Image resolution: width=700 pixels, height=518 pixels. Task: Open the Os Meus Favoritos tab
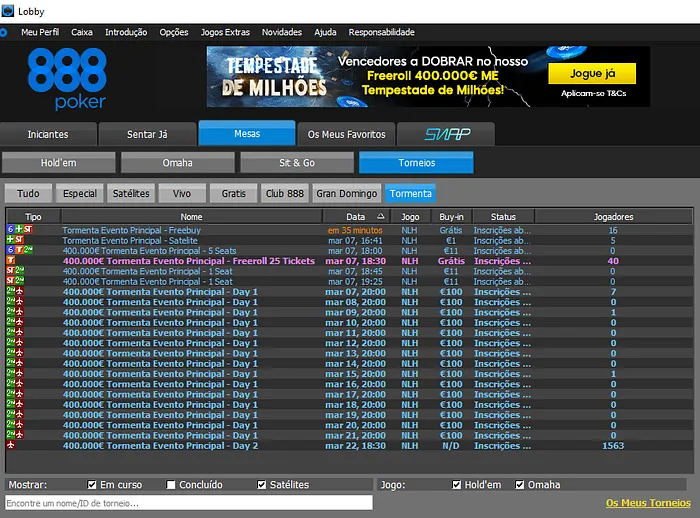pyautogui.click(x=346, y=134)
